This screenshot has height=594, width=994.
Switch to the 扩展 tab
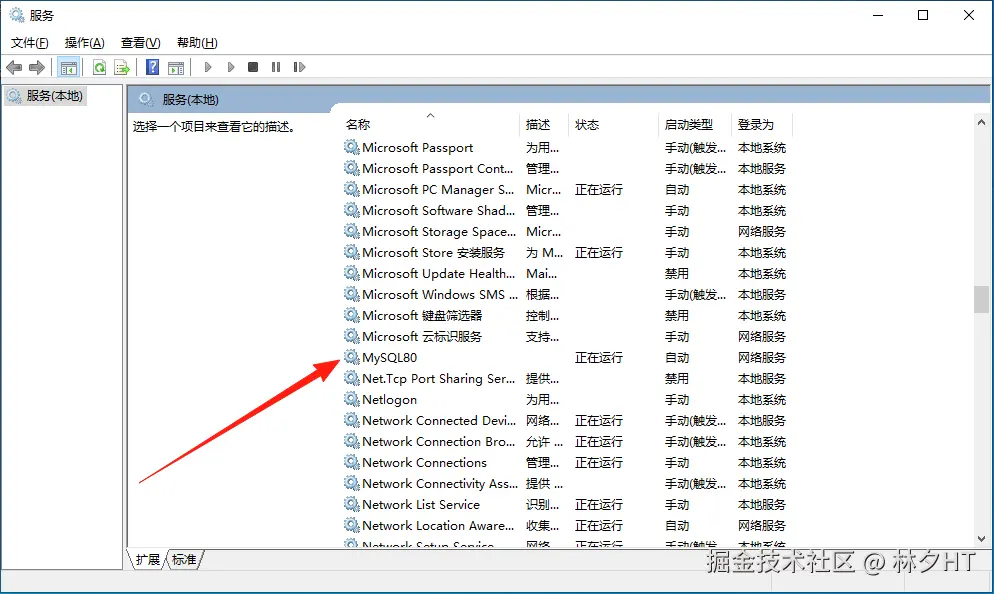[x=148, y=559]
